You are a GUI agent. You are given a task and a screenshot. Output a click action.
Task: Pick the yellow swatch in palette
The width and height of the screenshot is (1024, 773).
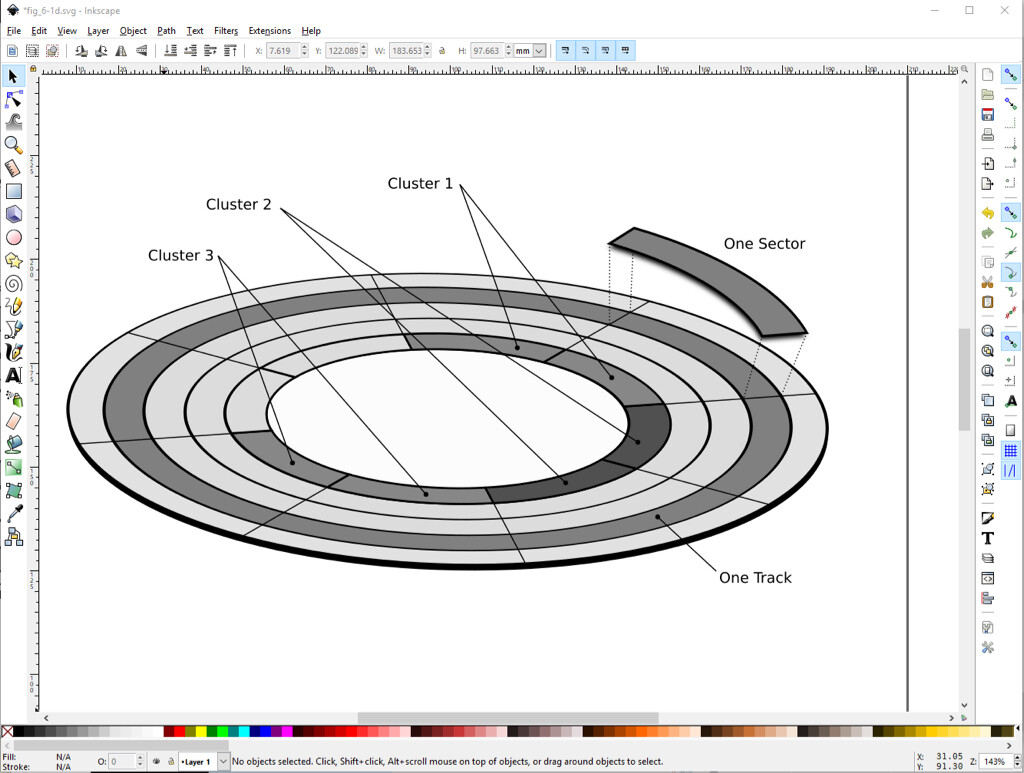202,732
